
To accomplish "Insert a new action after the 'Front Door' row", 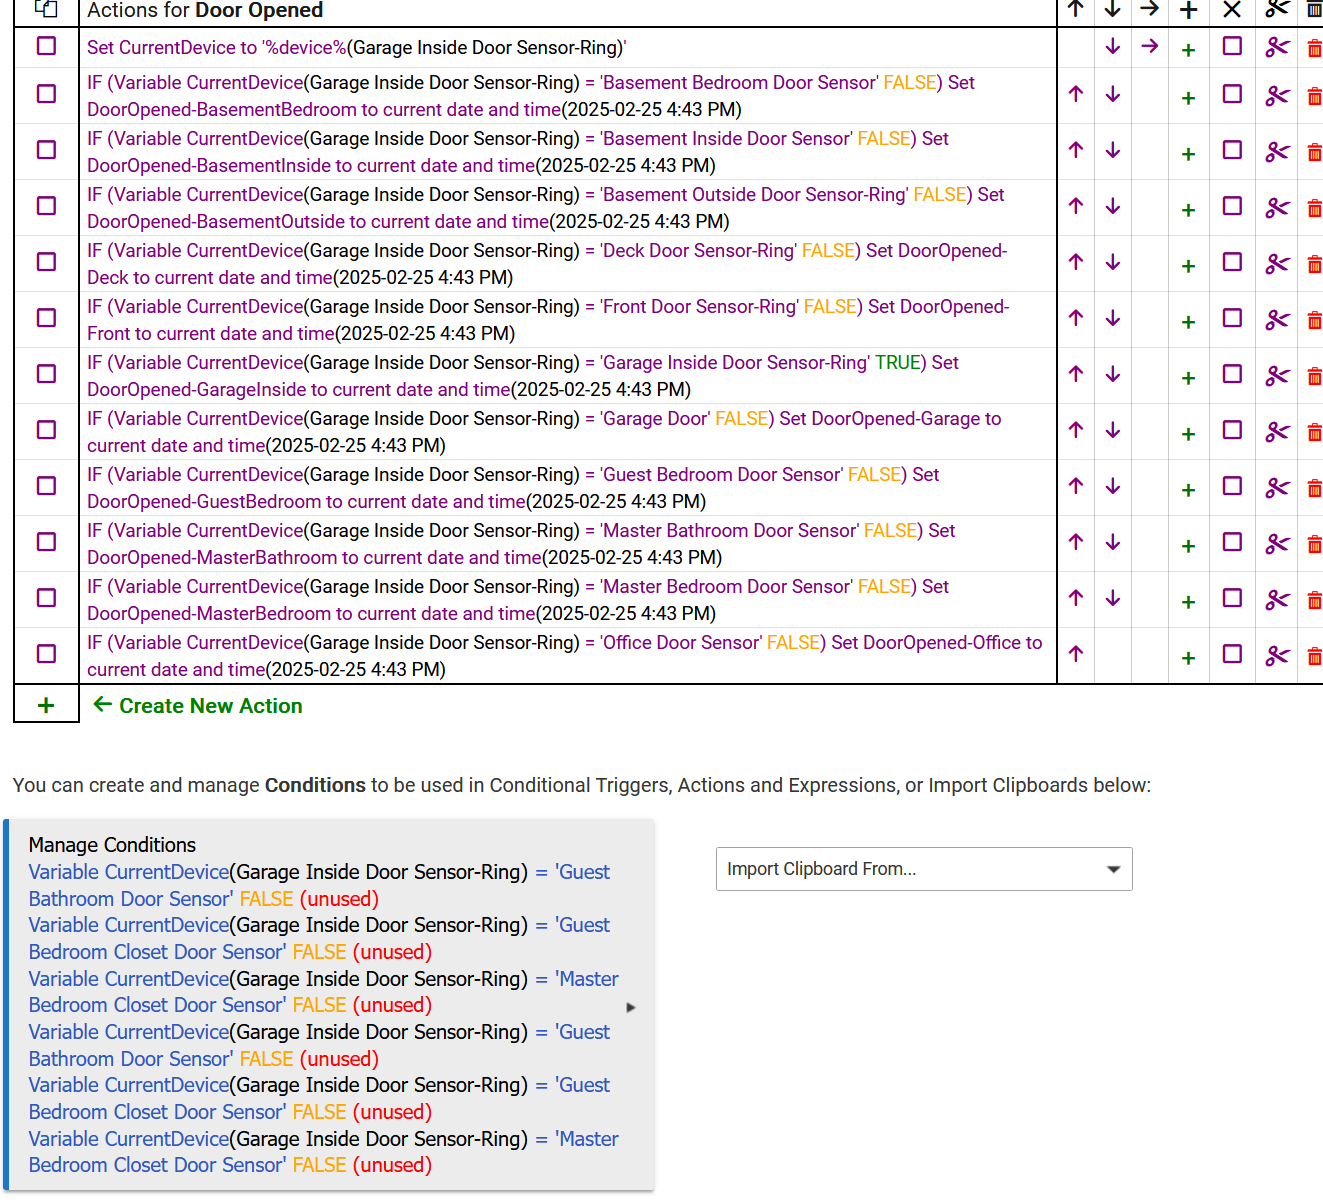I will (1186, 319).
